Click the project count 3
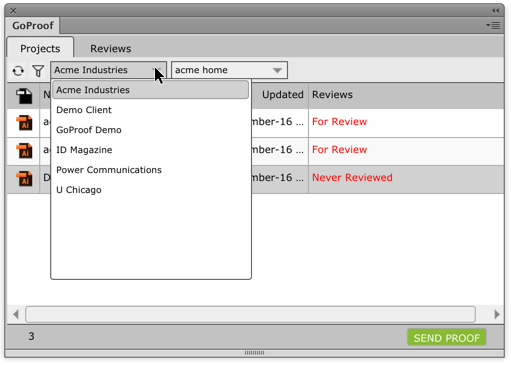 (x=31, y=336)
